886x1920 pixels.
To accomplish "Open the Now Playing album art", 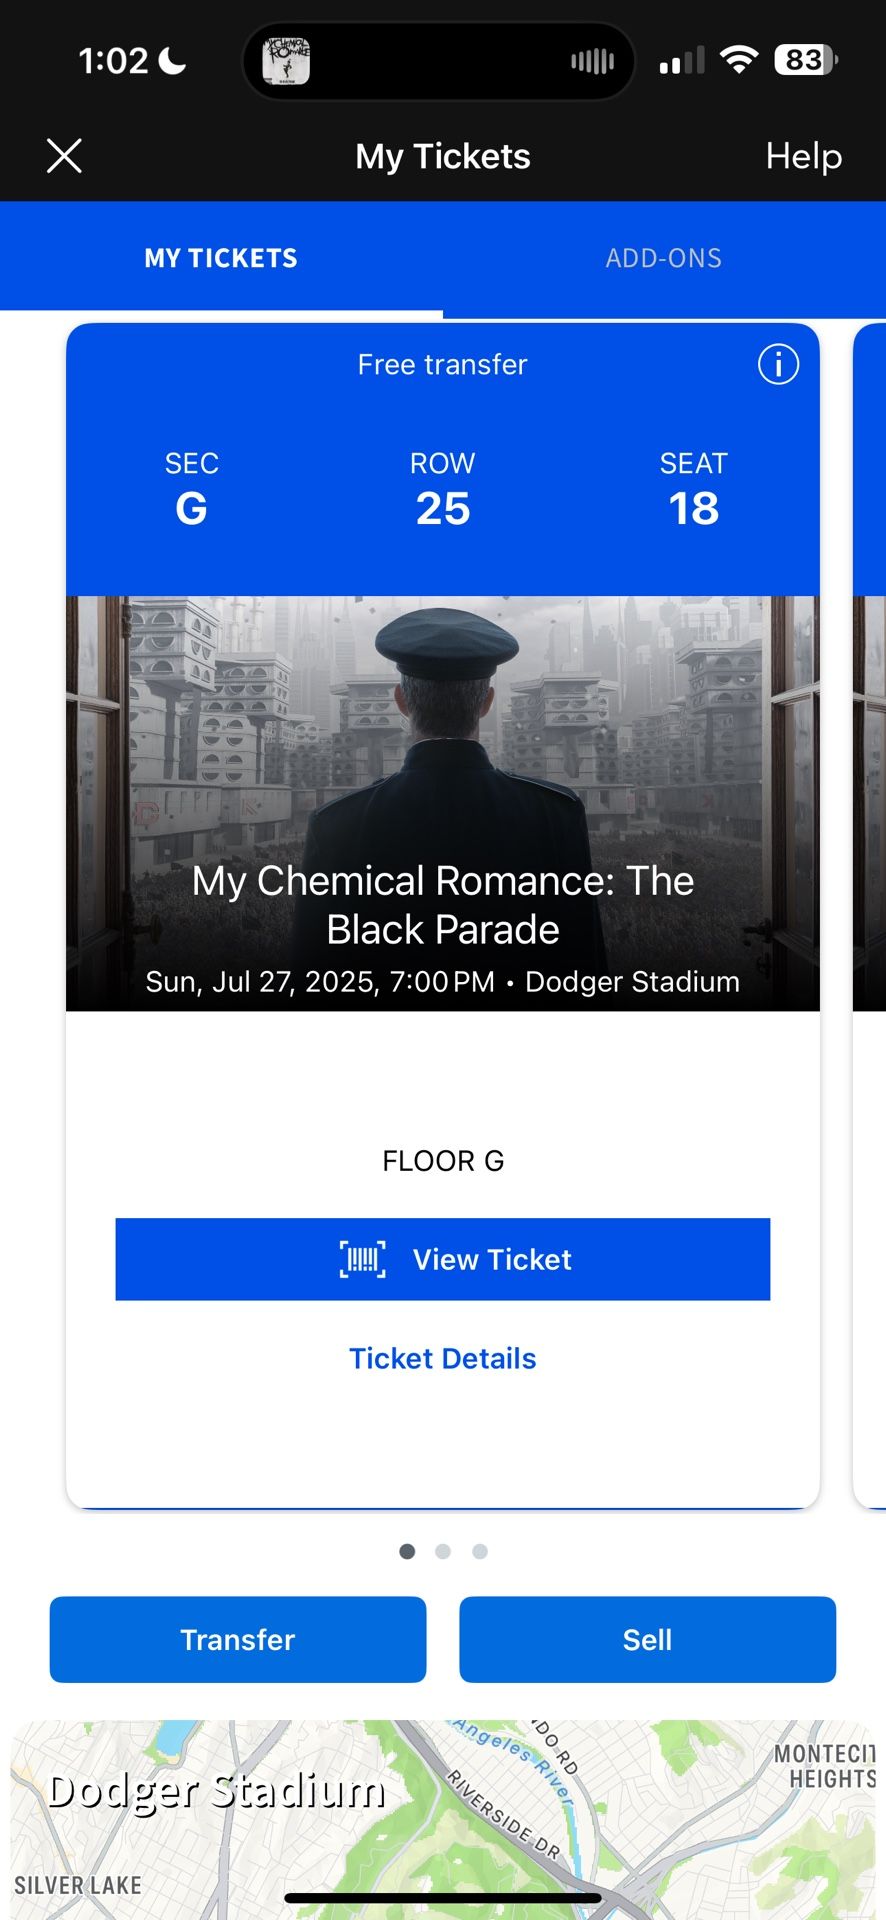I will 286,61.
